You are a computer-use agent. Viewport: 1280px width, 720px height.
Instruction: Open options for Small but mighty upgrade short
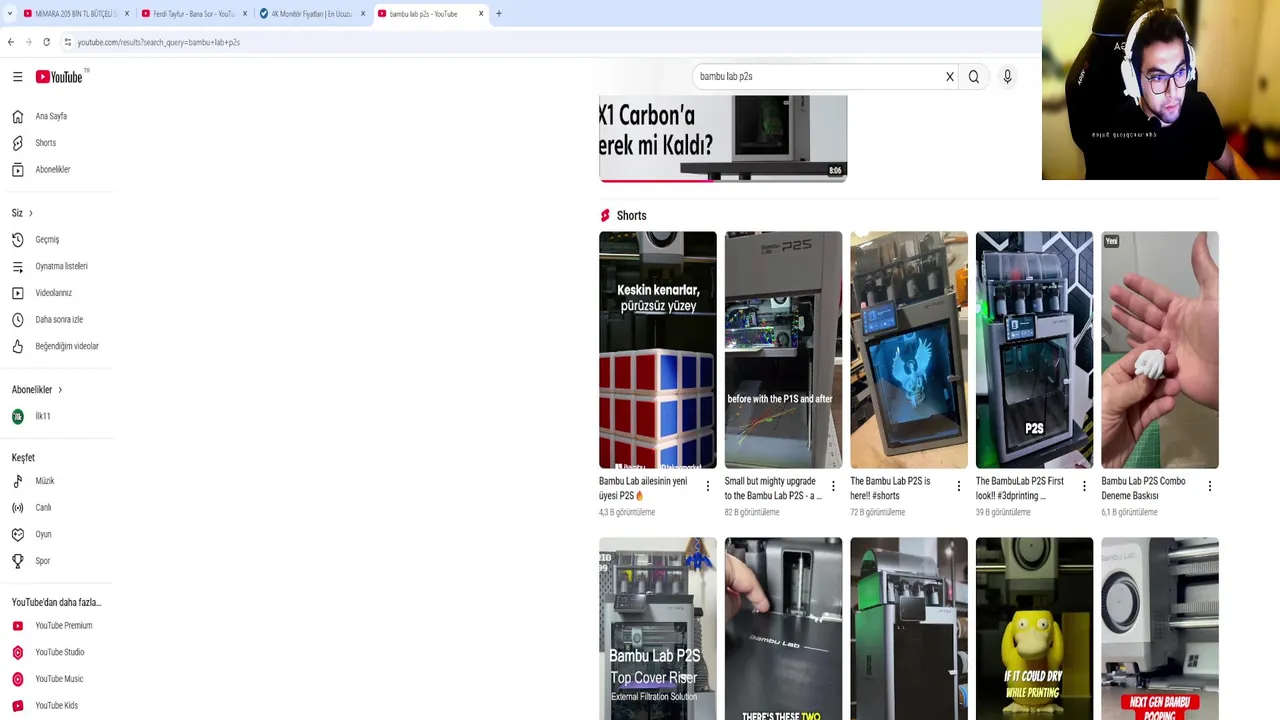[x=833, y=487]
